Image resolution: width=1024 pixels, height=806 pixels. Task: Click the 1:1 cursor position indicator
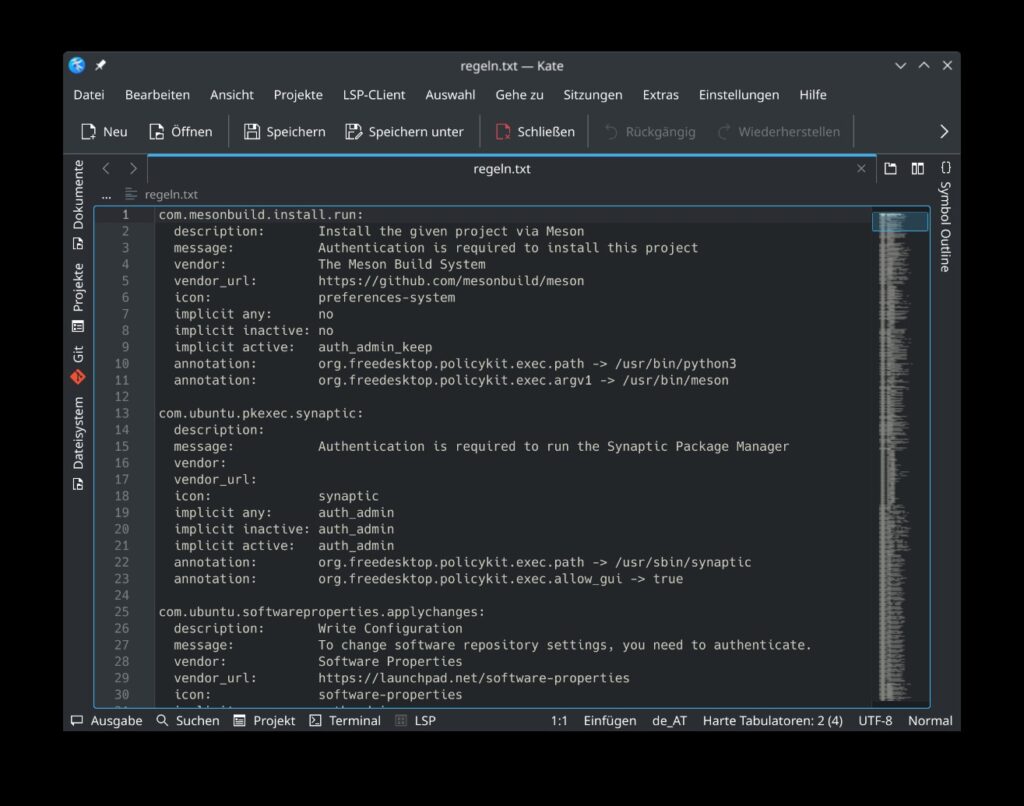point(559,720)
